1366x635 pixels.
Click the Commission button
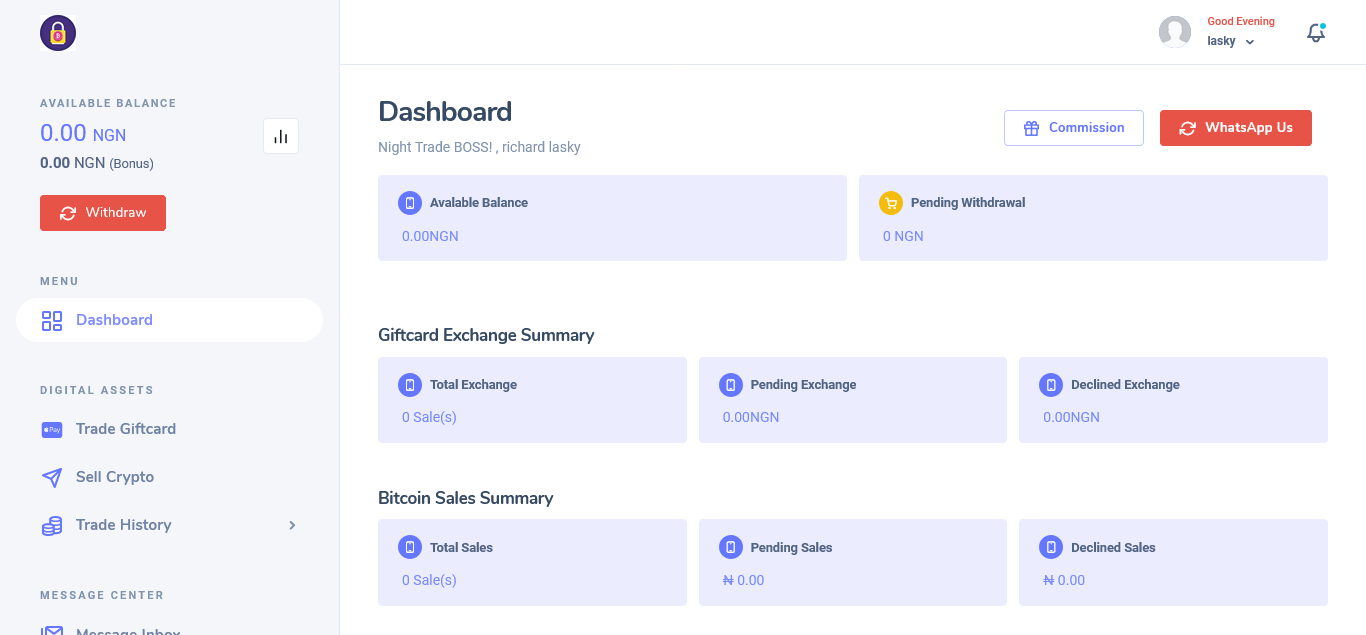pyautogui.click(x=1073, y=128)
